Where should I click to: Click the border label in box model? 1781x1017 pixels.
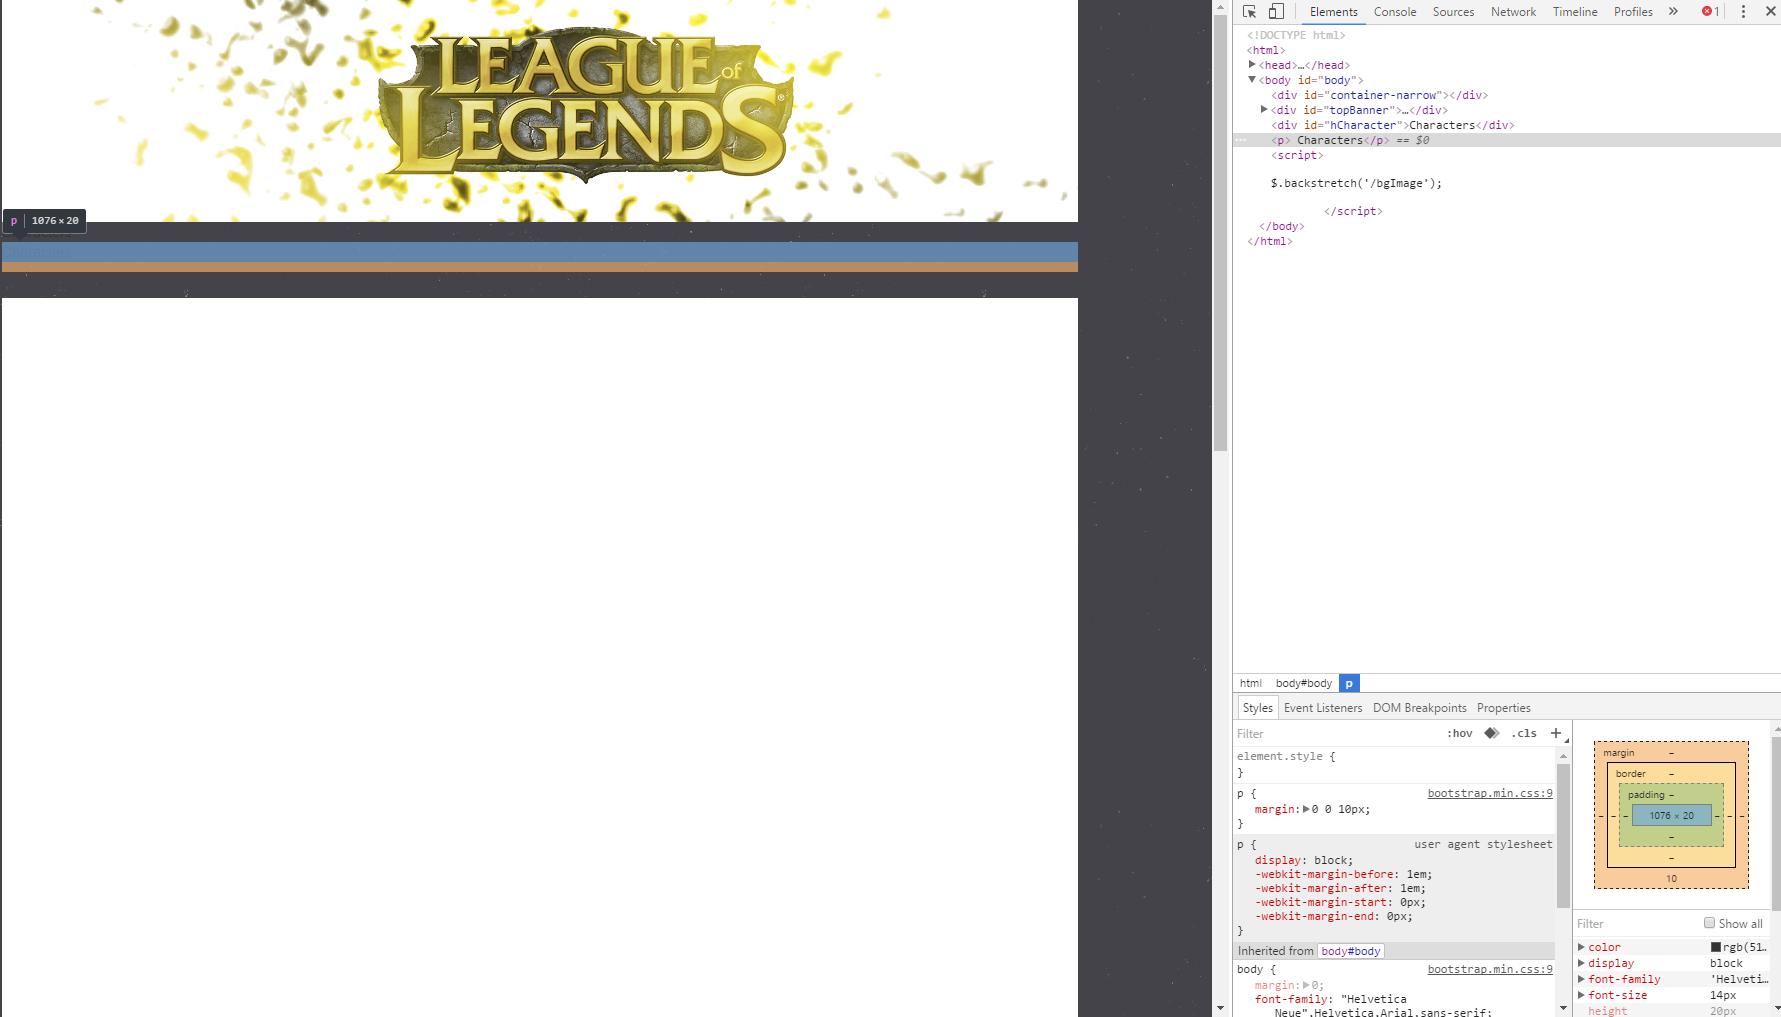pyautogui.click(x=1631, y=774)
